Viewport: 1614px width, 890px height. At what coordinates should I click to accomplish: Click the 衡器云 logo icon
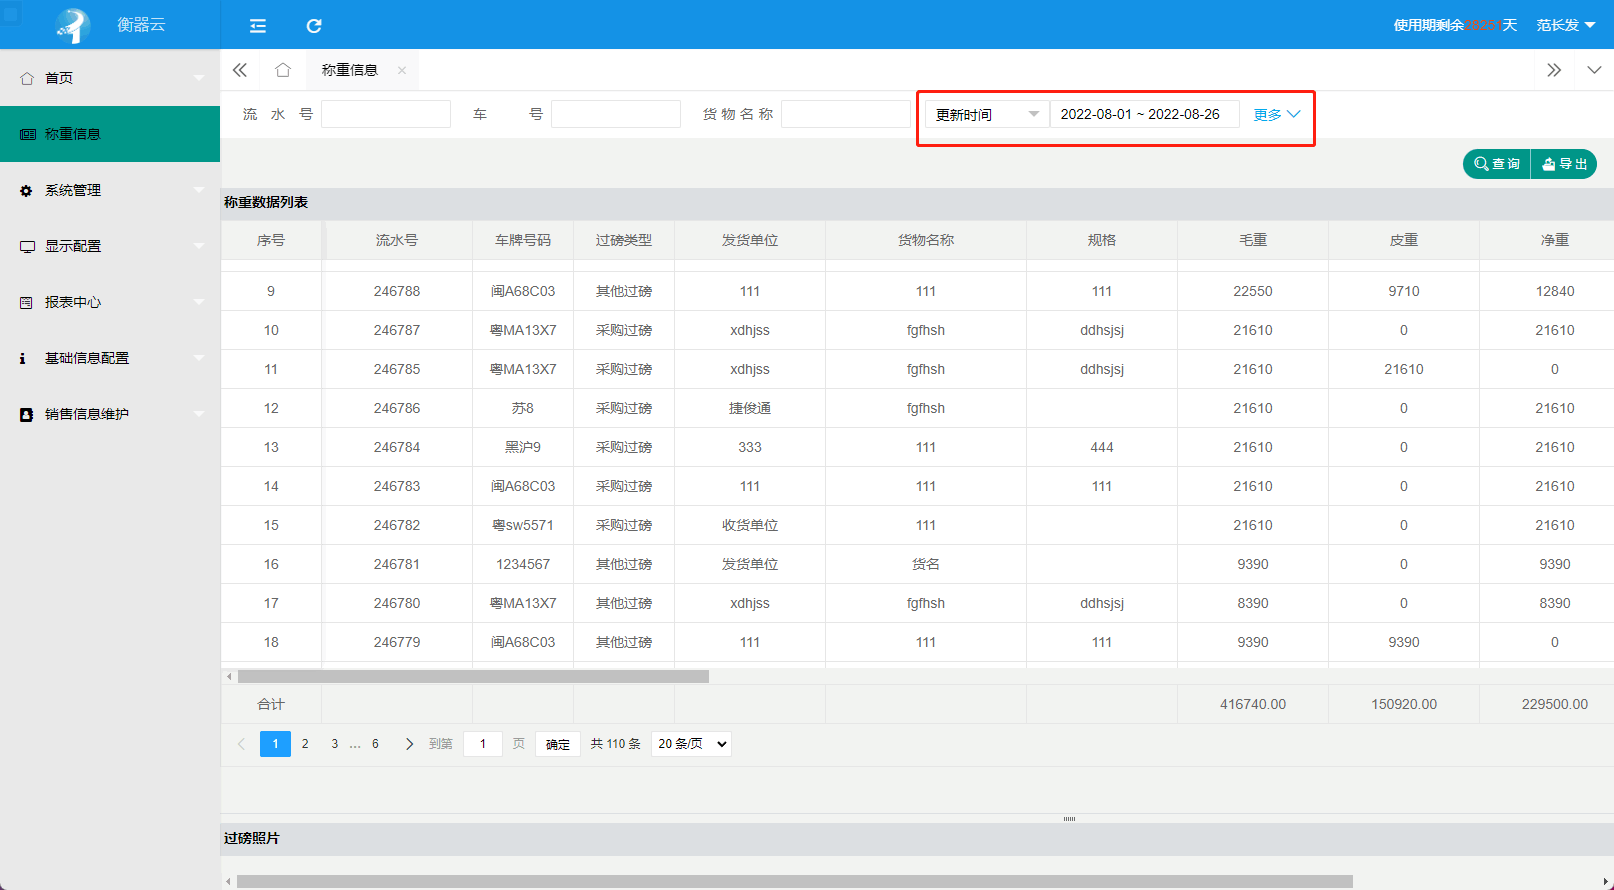[x=73, y=25]
